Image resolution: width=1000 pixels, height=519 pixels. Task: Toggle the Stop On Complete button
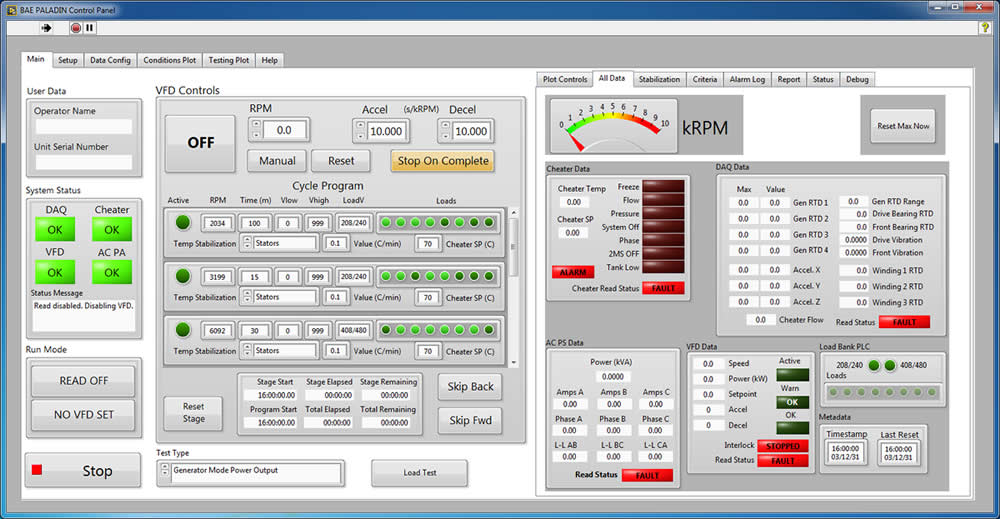[443, 161]
